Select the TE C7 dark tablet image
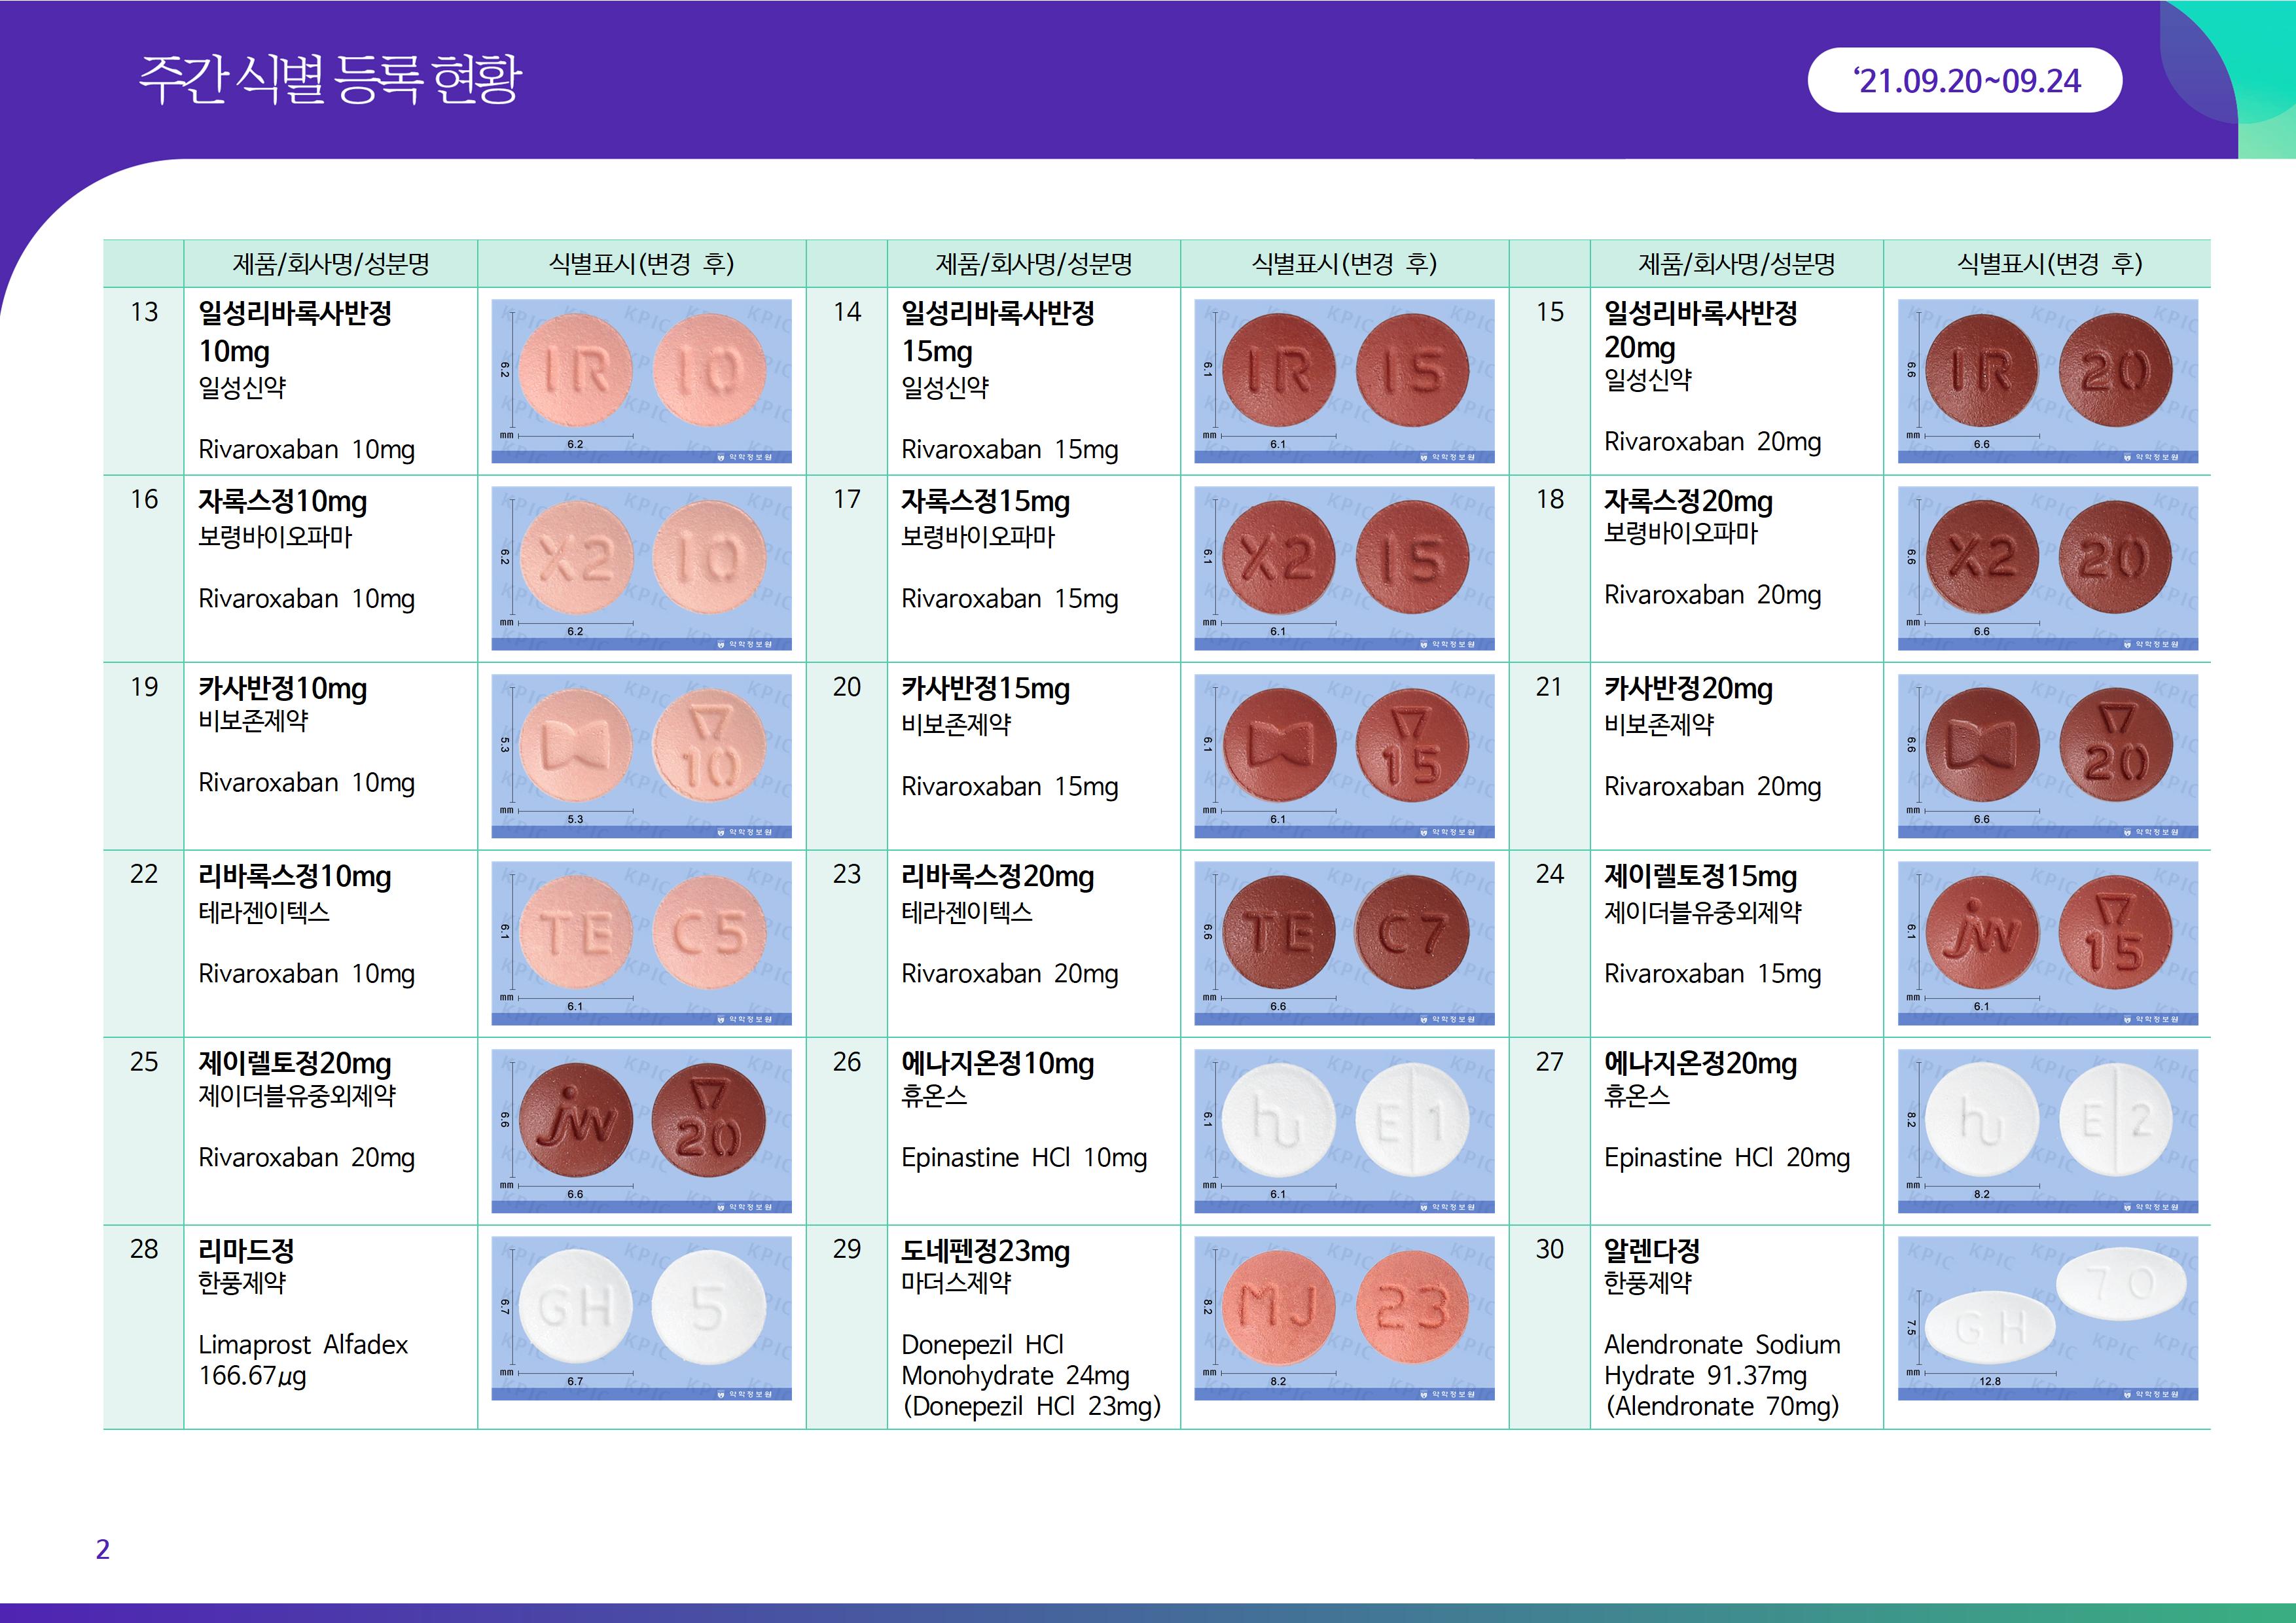 pos(1344,942)
